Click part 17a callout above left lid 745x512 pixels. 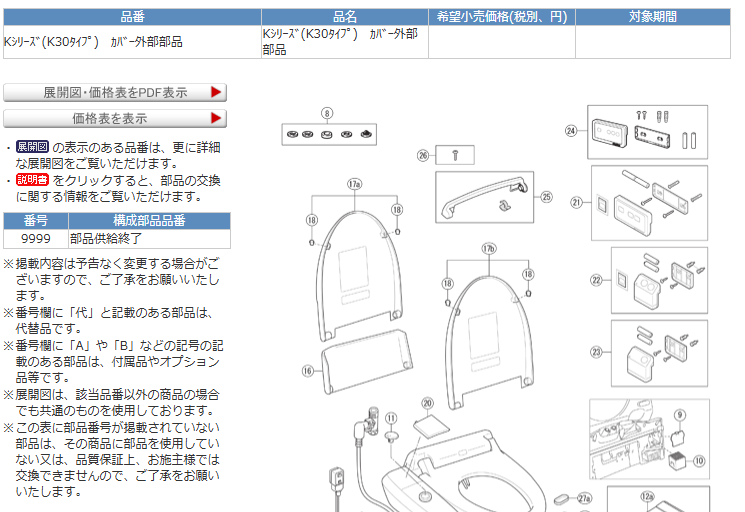click(x=354, y=184)
